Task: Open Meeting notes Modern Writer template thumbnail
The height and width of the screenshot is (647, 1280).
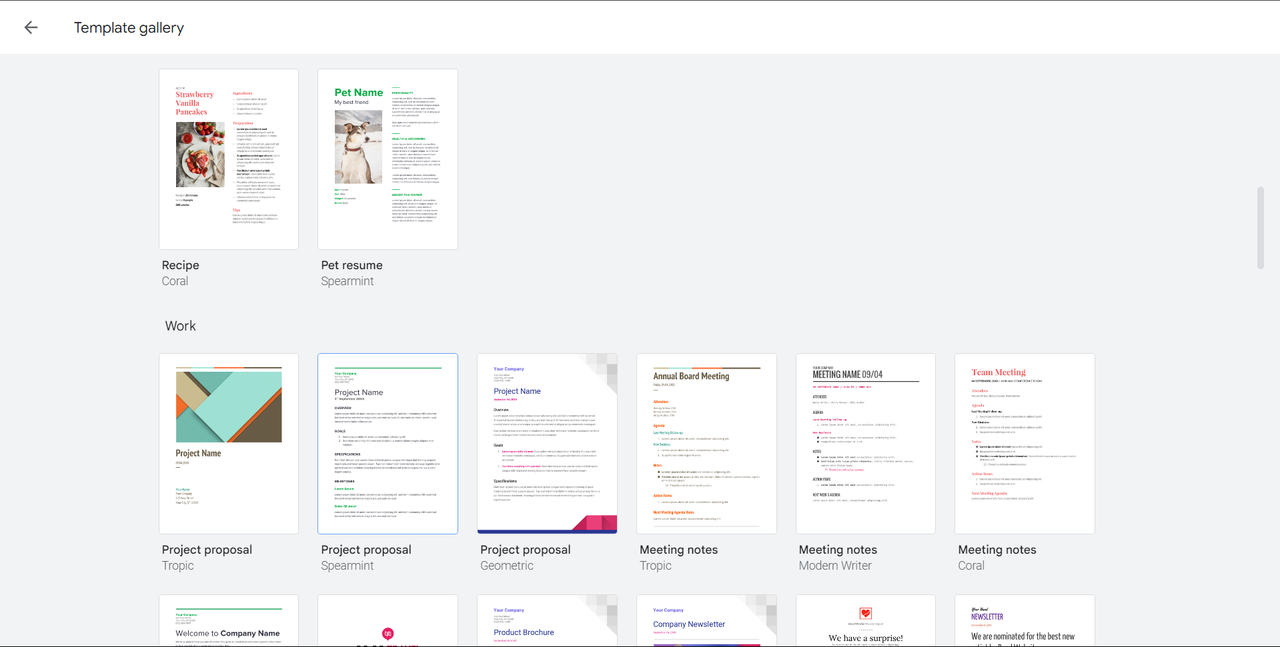Action: point(866,444)
